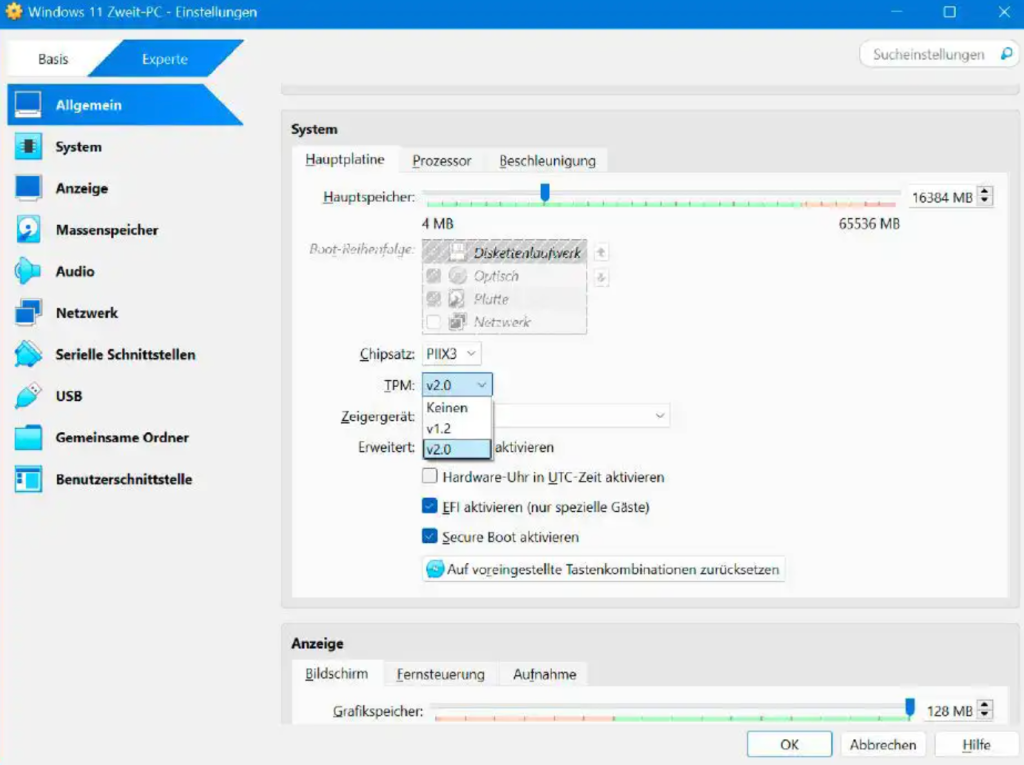The width and height of the screenshot is (1024, 765).
Task: Disable EFI aktivieren checkbox
Action: point(429,507)
